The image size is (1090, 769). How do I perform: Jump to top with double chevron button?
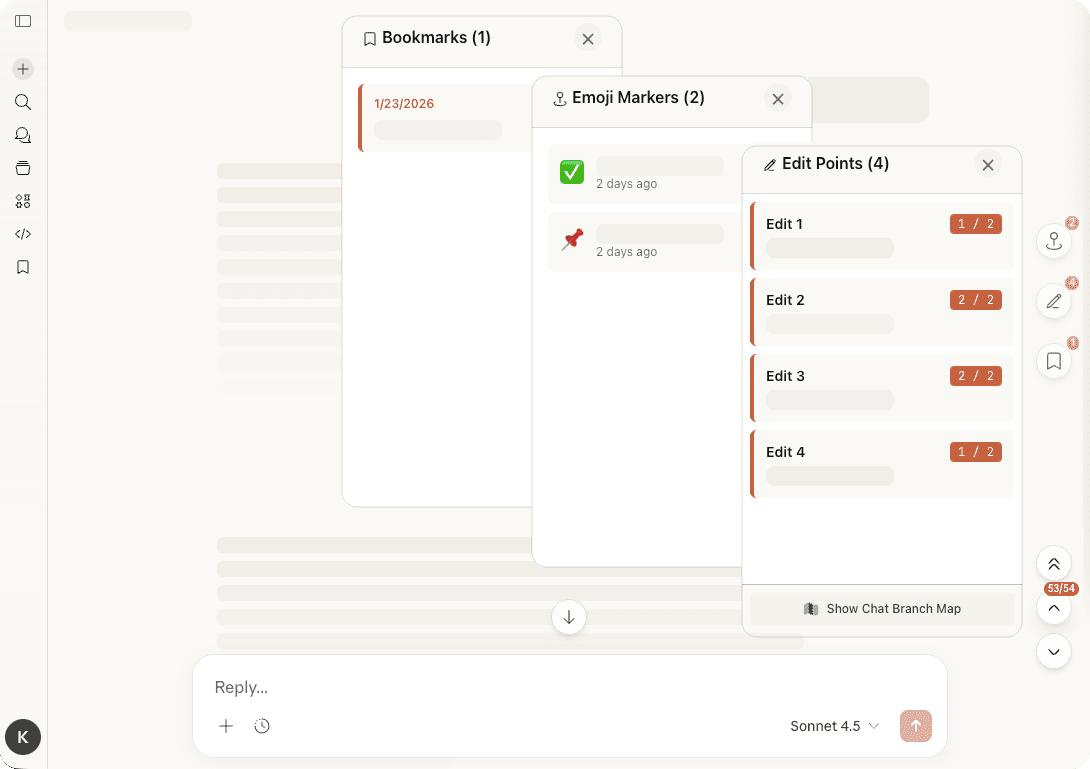pyautogui.click(x=1053, y=564)
